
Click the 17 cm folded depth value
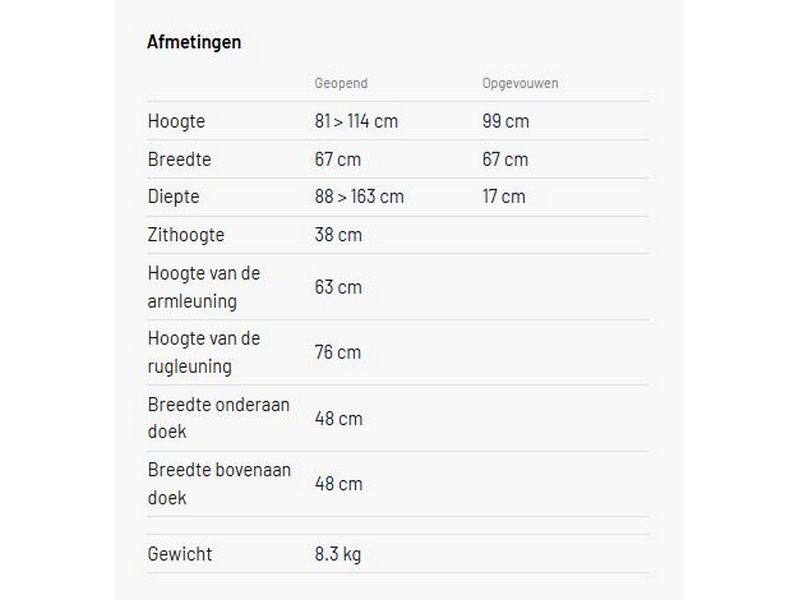tap(503, 196)
